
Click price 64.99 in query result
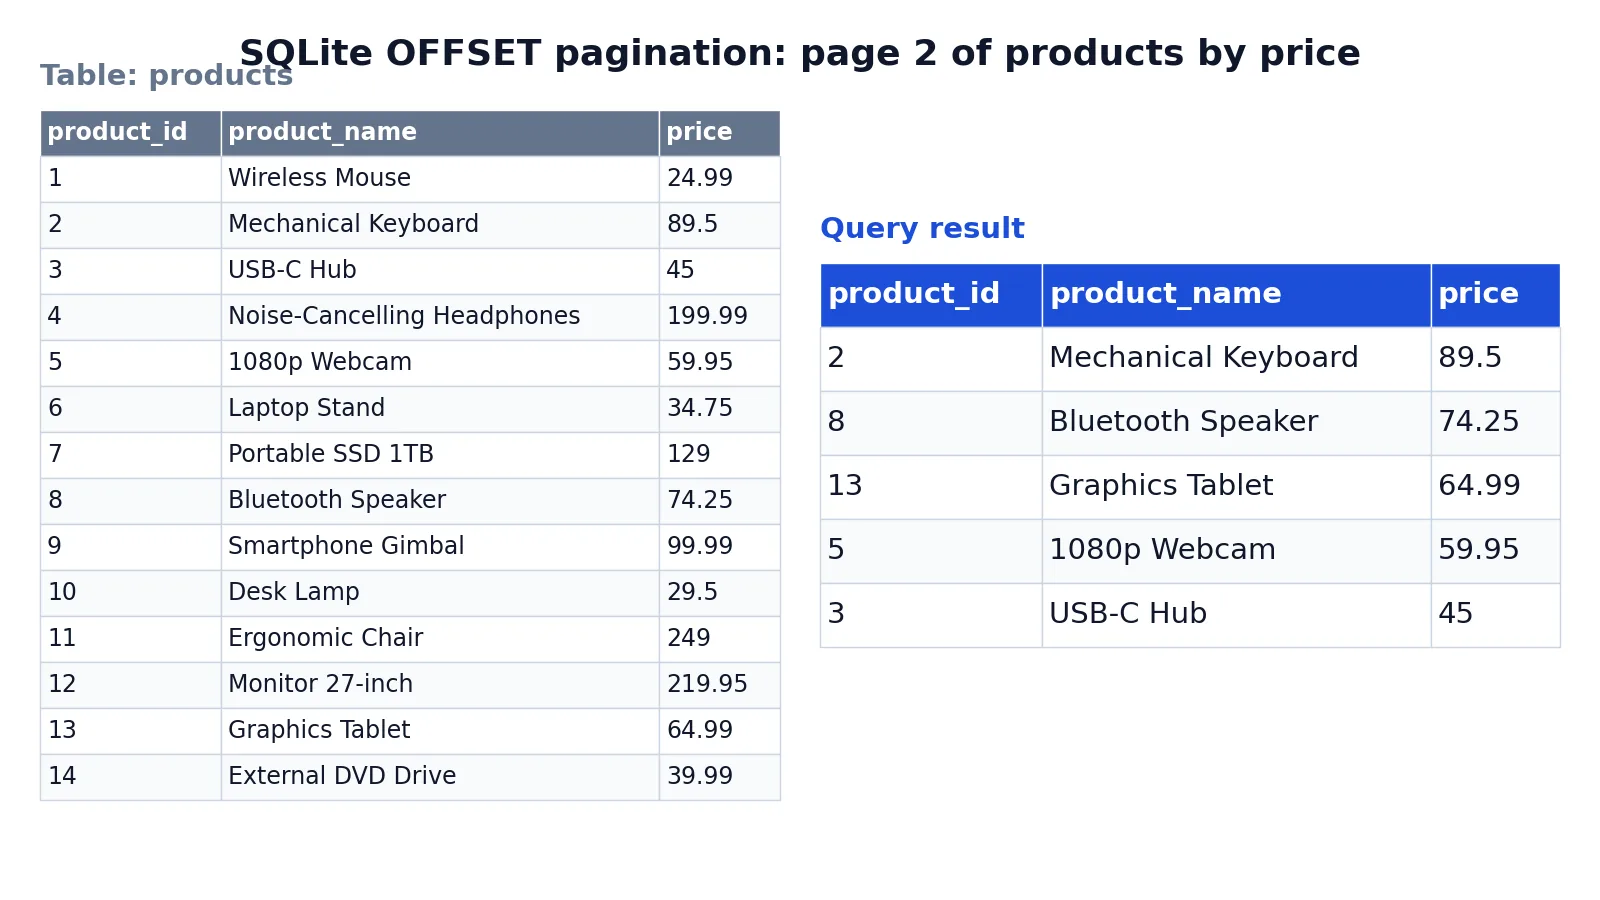click(x=1495, y=487)
